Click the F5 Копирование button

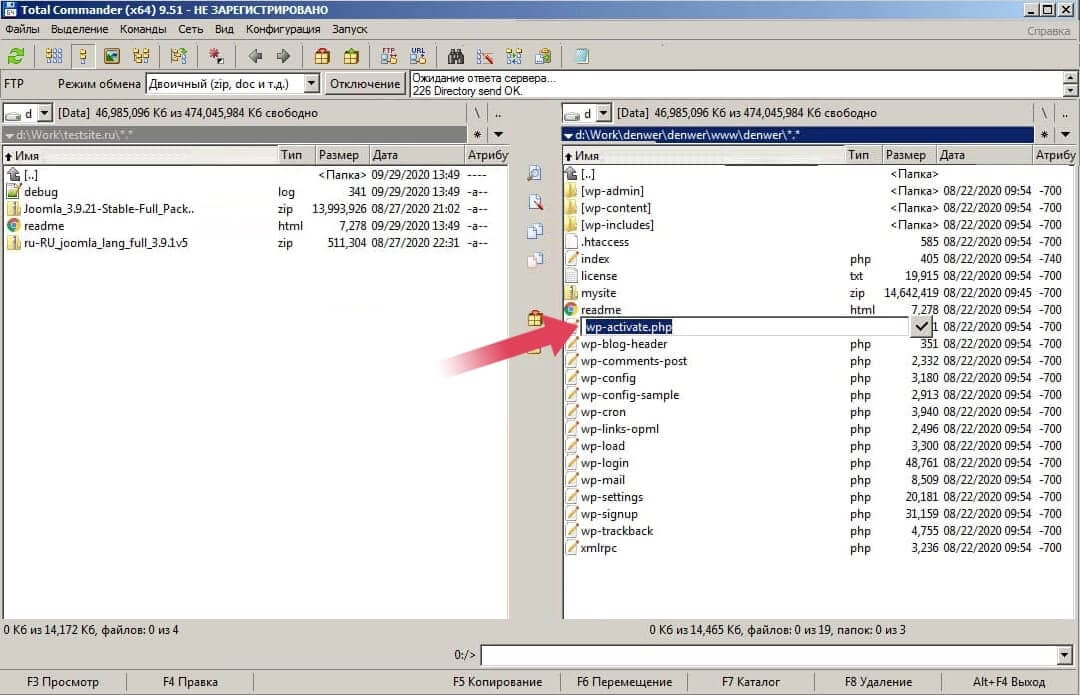(x=497, y=682)
